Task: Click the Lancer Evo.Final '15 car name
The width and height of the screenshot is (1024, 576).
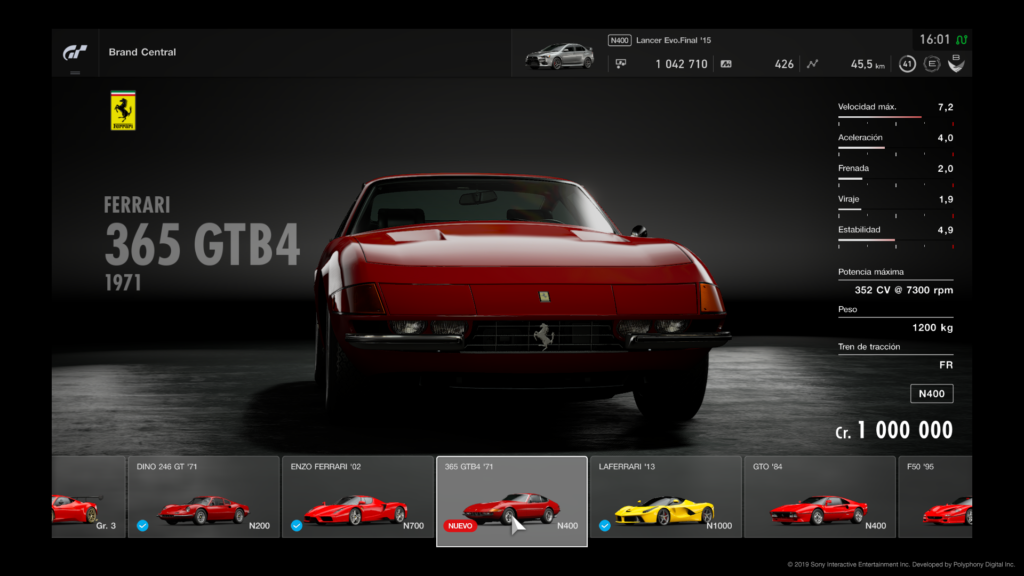Action: click(673, 40)
